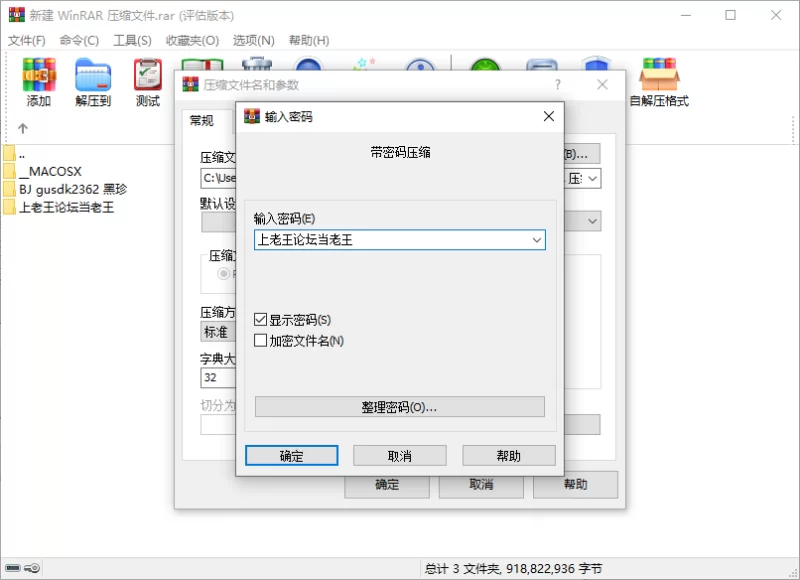
Task: Close the 输入密码 password dialog
Action: coord(548,116)
